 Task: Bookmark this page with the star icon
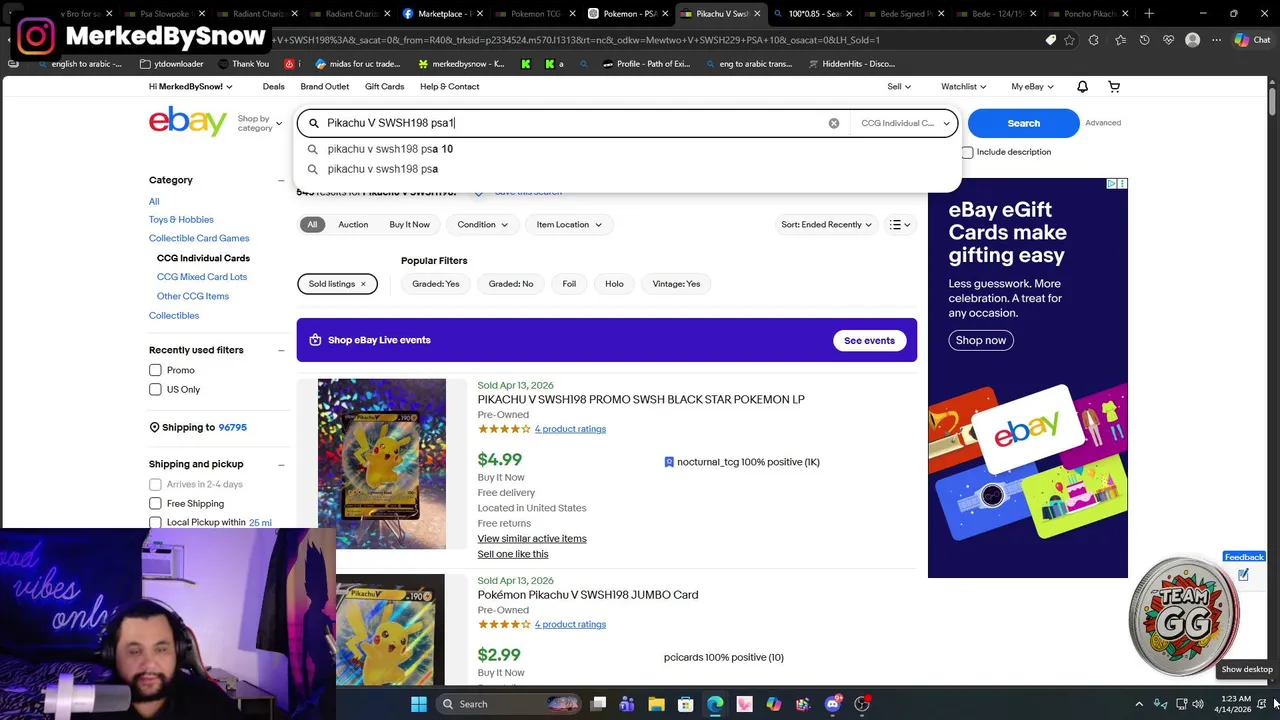click(1069, 40)
